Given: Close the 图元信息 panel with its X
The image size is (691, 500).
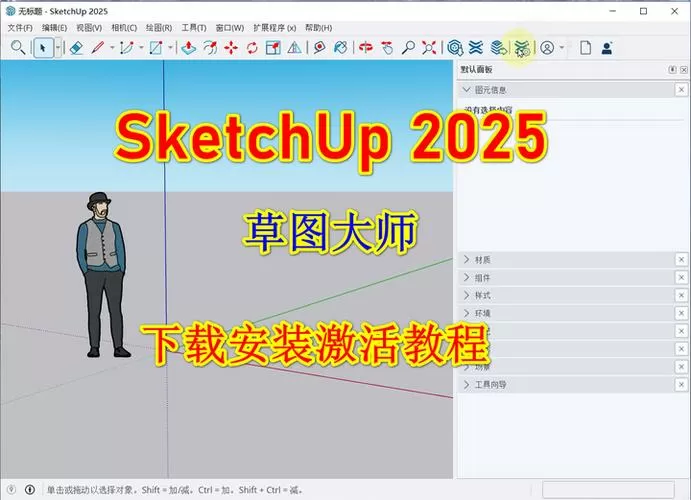Looking at the screenshot, I should pos(681,90).
